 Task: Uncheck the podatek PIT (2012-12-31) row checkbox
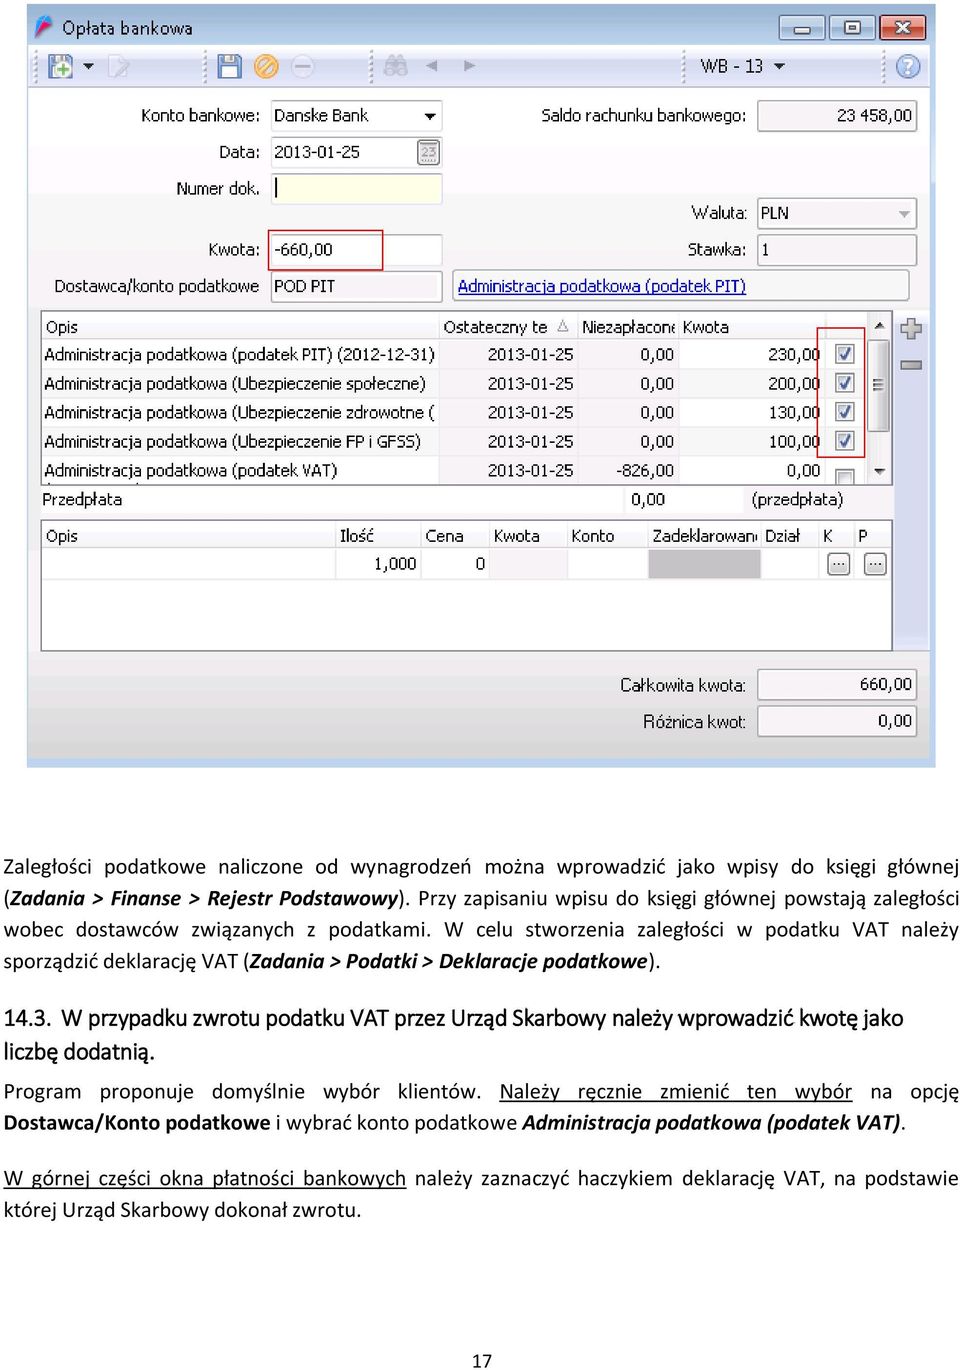tap(845, 354)
